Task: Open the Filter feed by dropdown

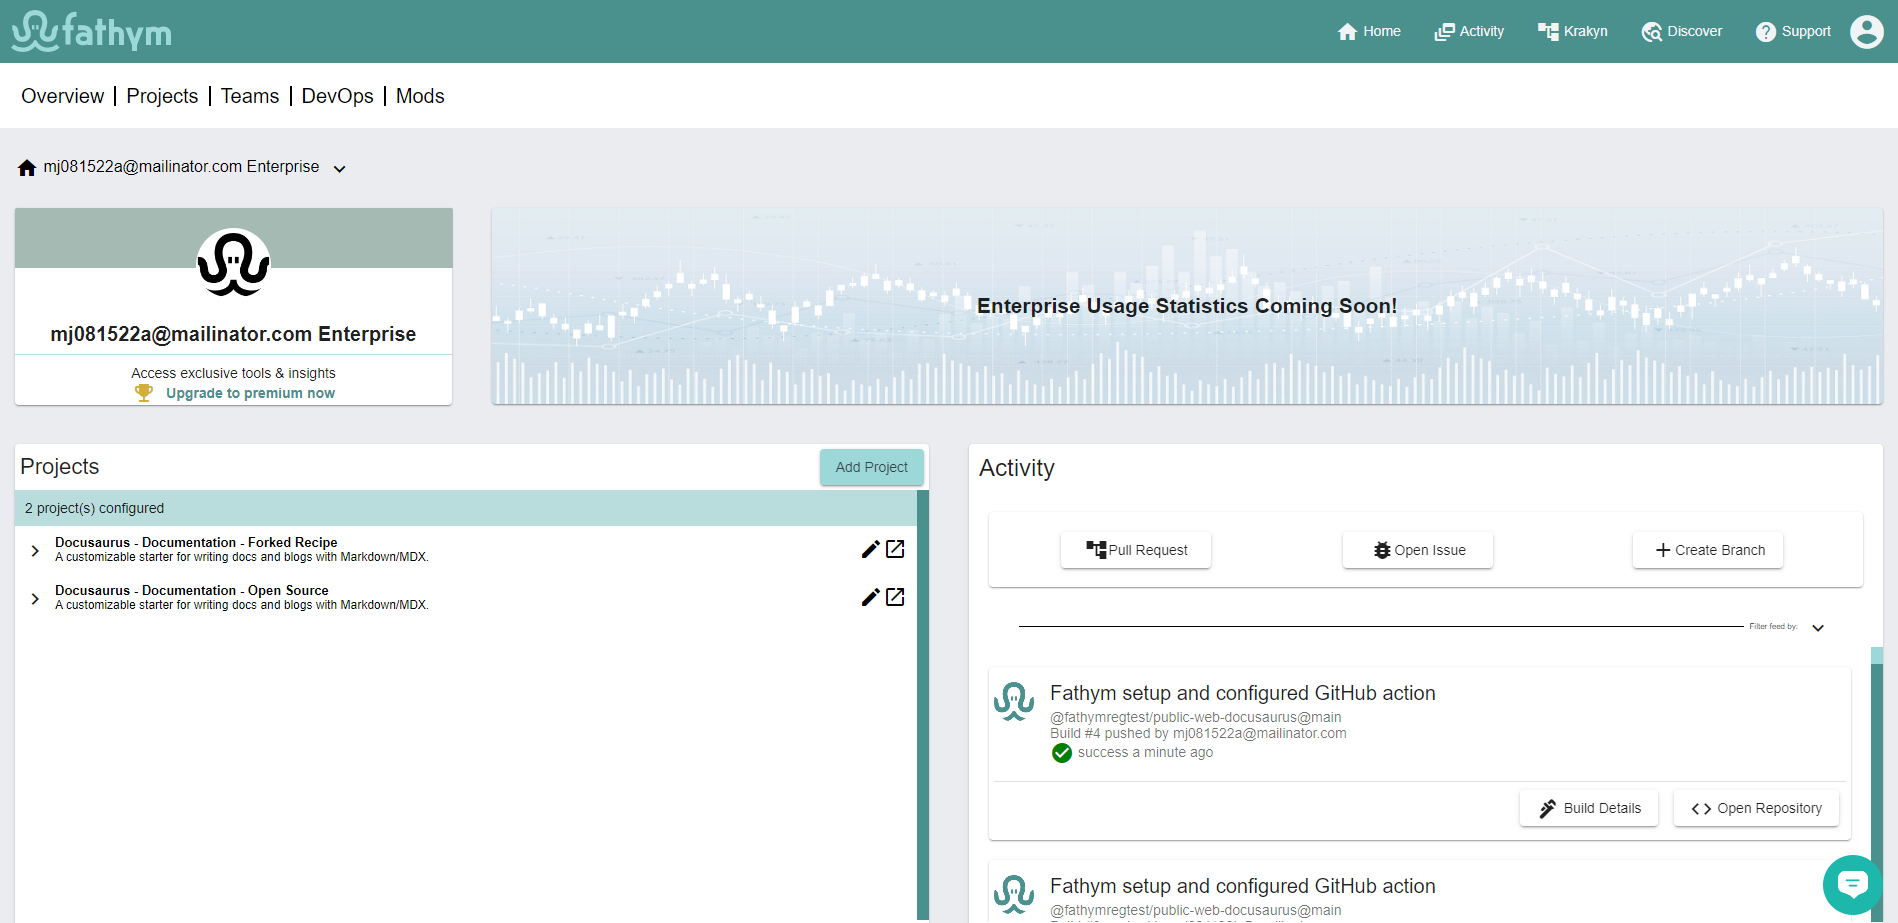Action: 1818,628
